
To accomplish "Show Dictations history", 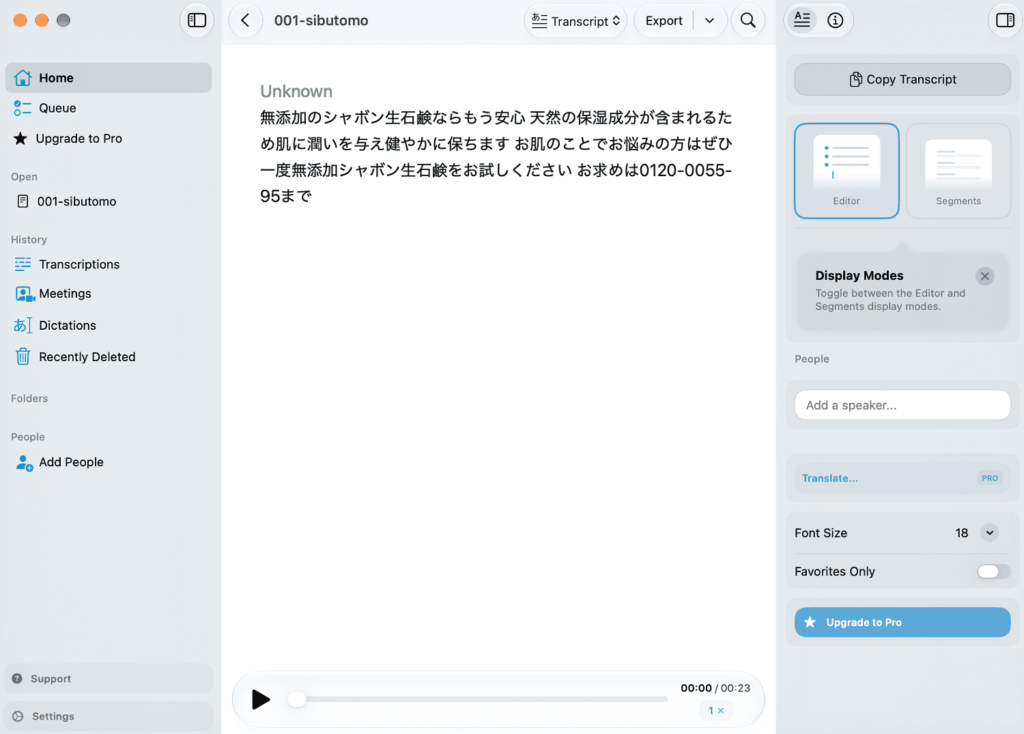I will 108,325.
